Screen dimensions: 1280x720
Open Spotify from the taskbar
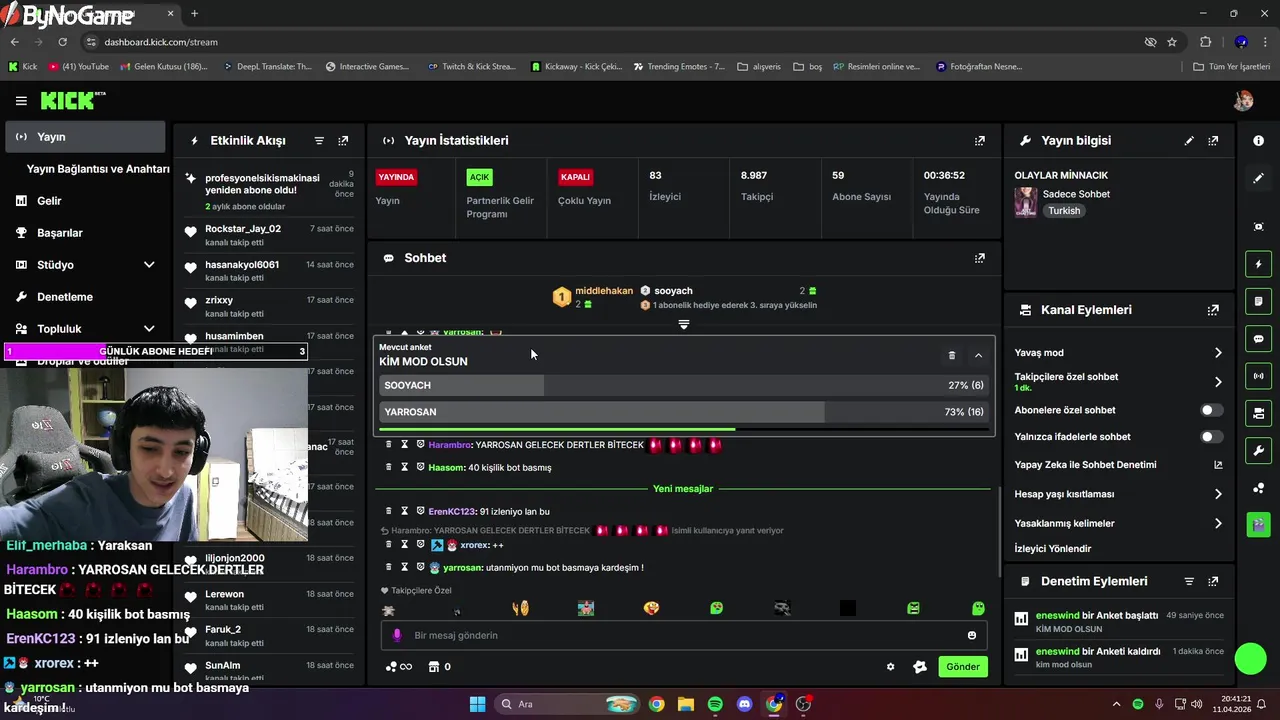tap(715, 704)
